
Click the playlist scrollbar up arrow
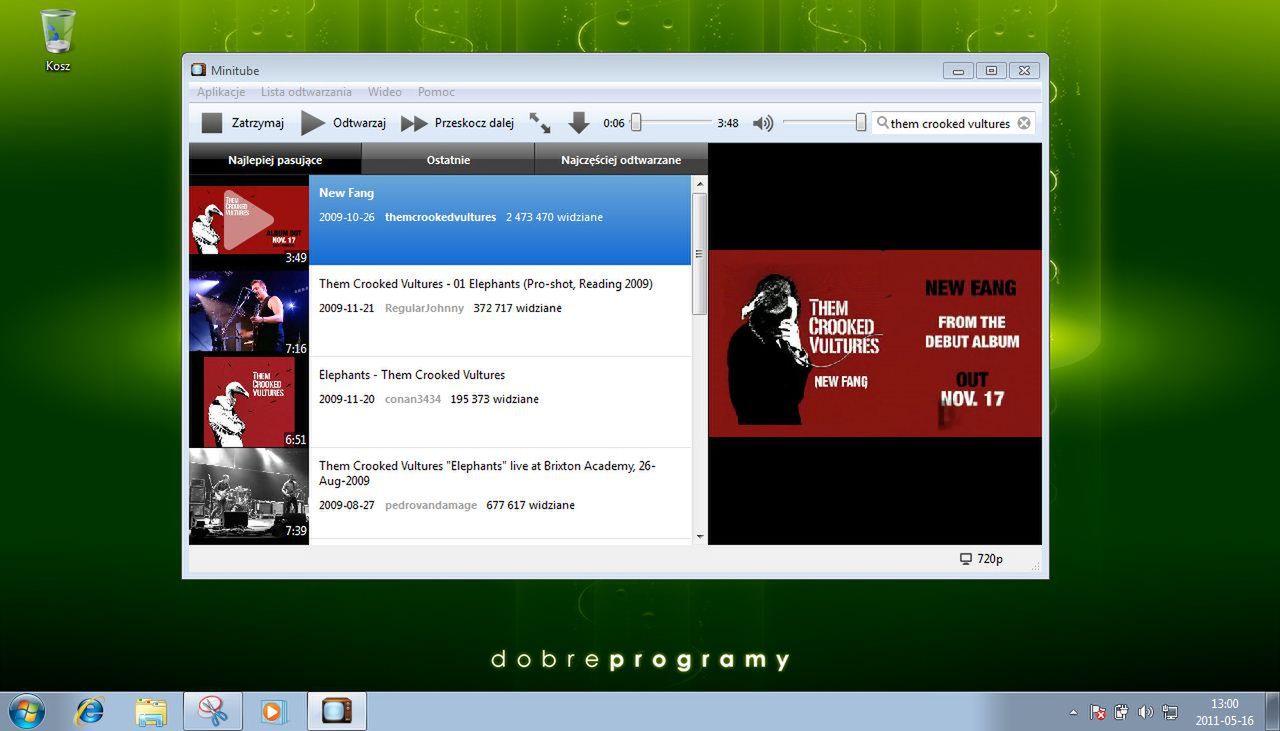click(x=700, y=184)
